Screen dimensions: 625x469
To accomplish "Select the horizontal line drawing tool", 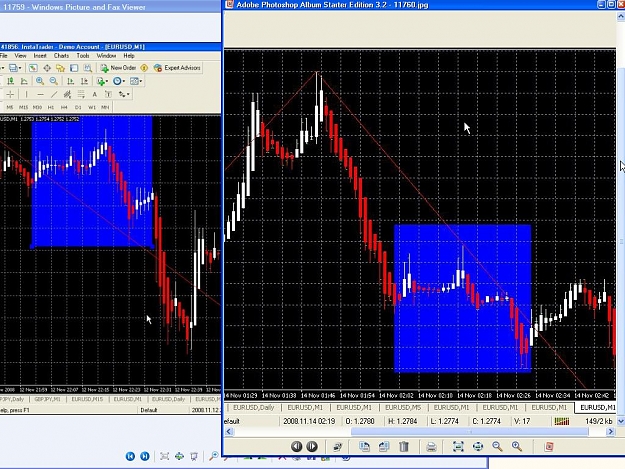I will (x=40, y=94).
